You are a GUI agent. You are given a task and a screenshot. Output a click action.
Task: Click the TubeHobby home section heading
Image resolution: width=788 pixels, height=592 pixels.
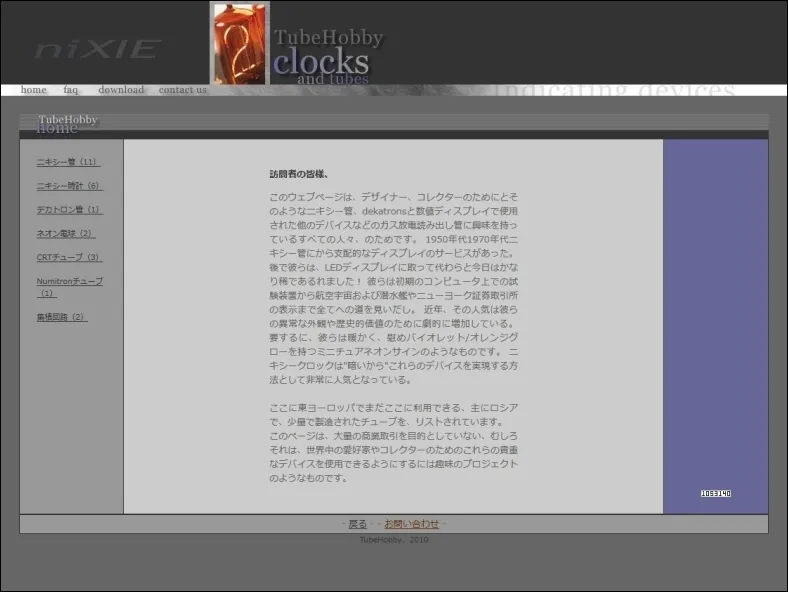[67, 124]
